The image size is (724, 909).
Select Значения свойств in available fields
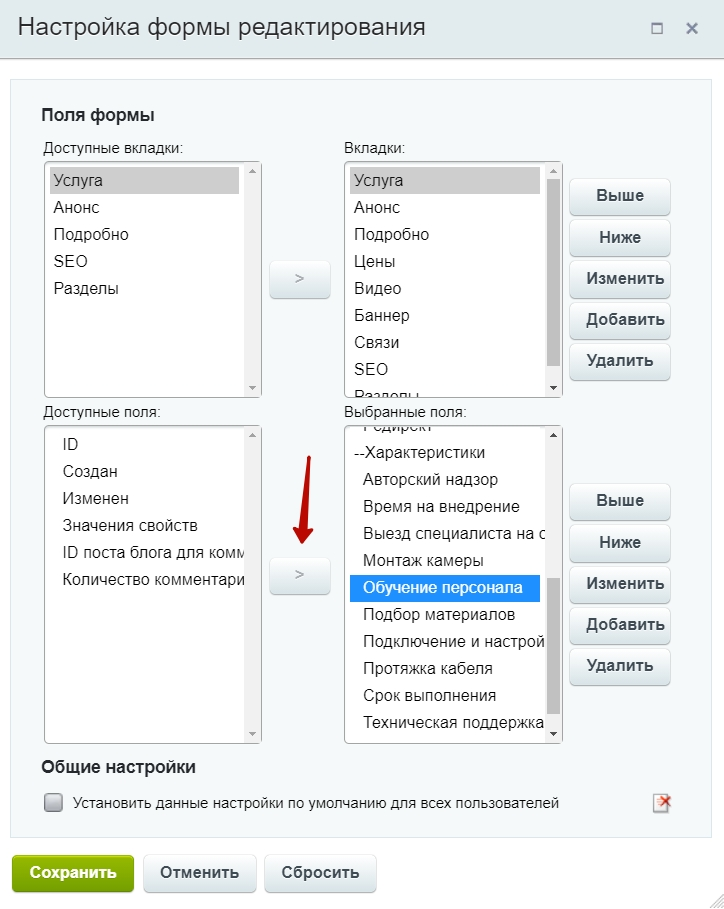pyautogui.click(x=130, y=525)
